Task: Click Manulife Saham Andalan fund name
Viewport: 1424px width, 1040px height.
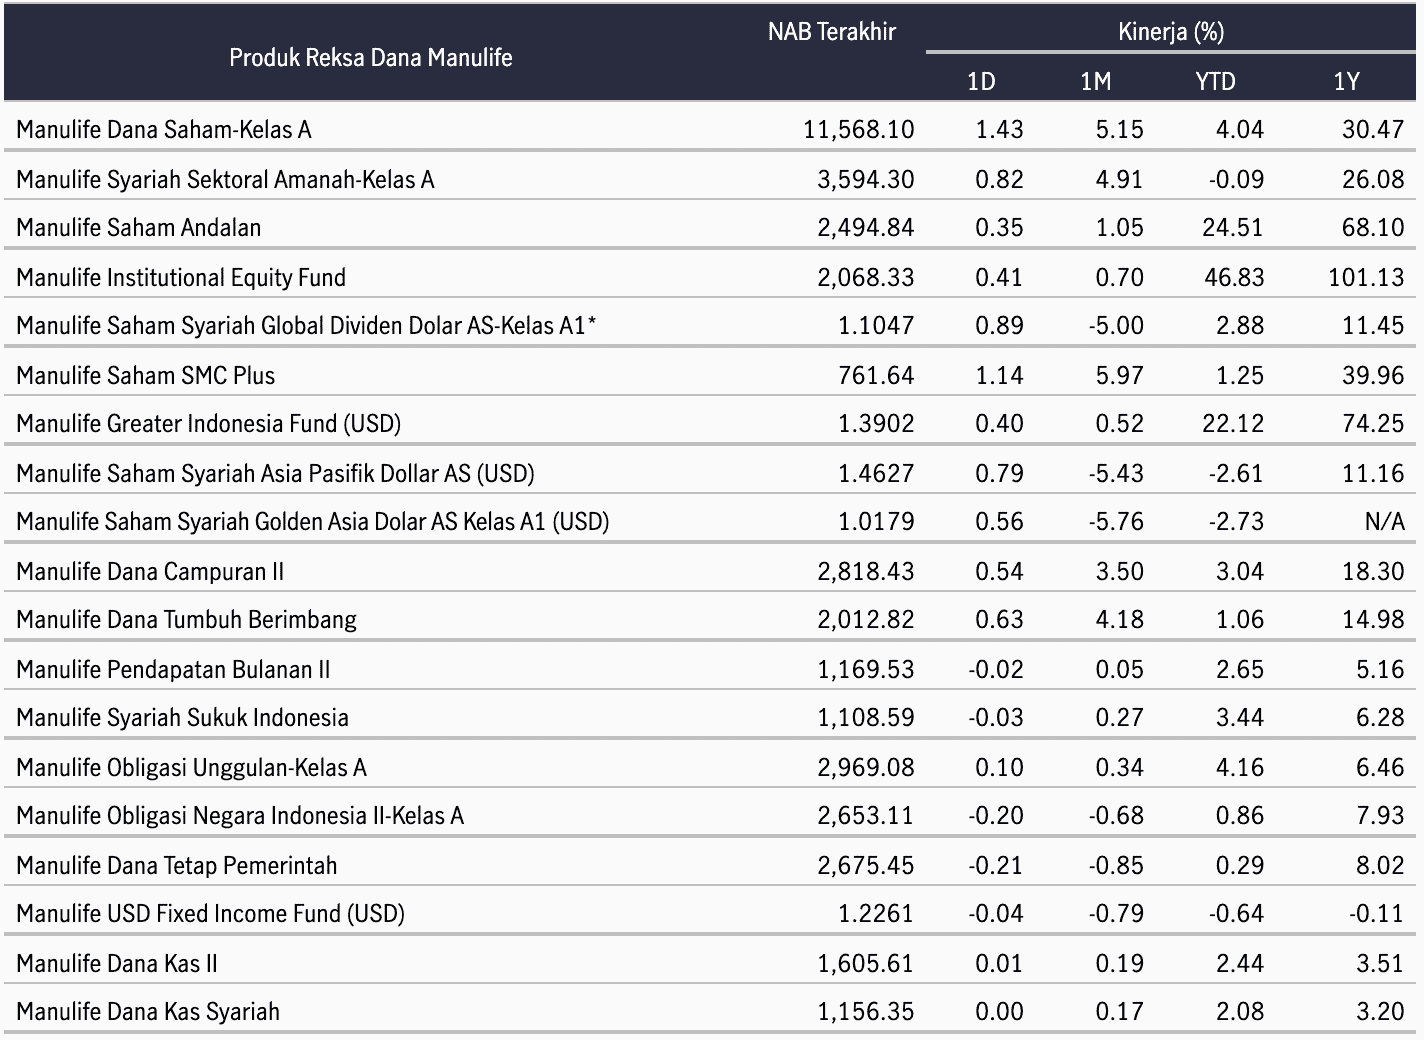Action: (x=138, y=227)
